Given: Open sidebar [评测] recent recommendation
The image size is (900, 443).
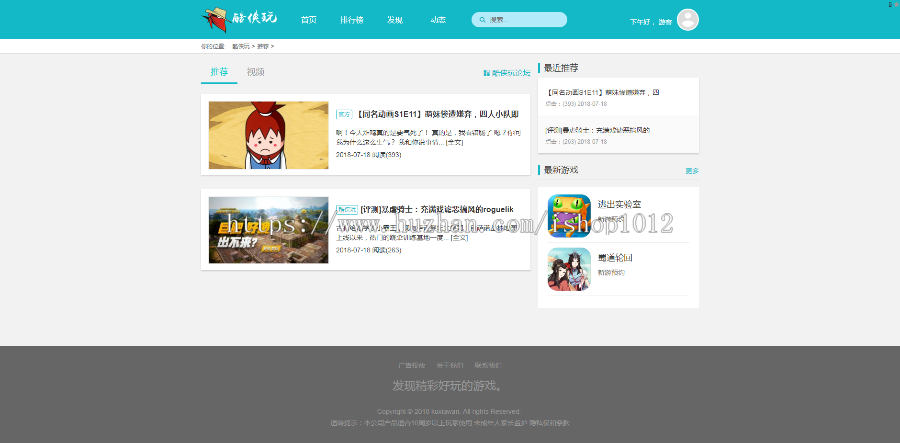Looking at the screenshot, I should pyautogui.click(x=598, y=130).
